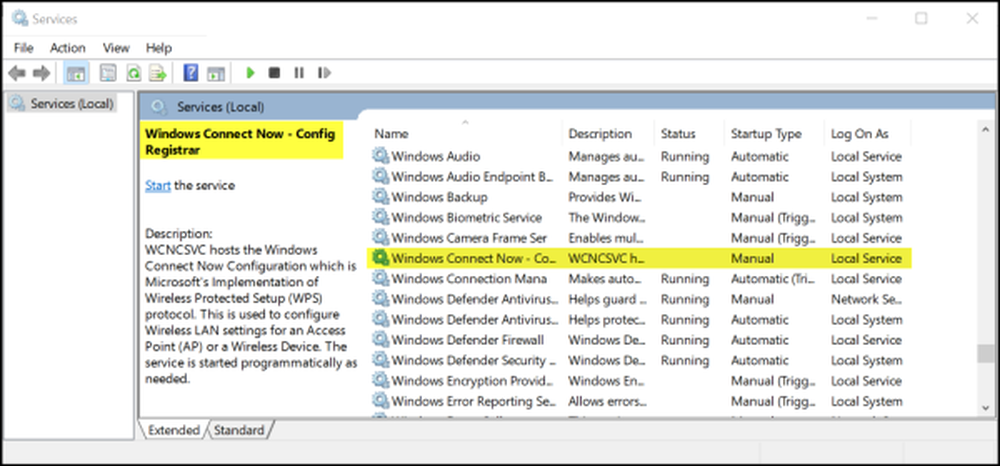This screenshot has width=1000, height=466.
Task: Open Properties toolbar icon
Action: click(x=108, y=73)
